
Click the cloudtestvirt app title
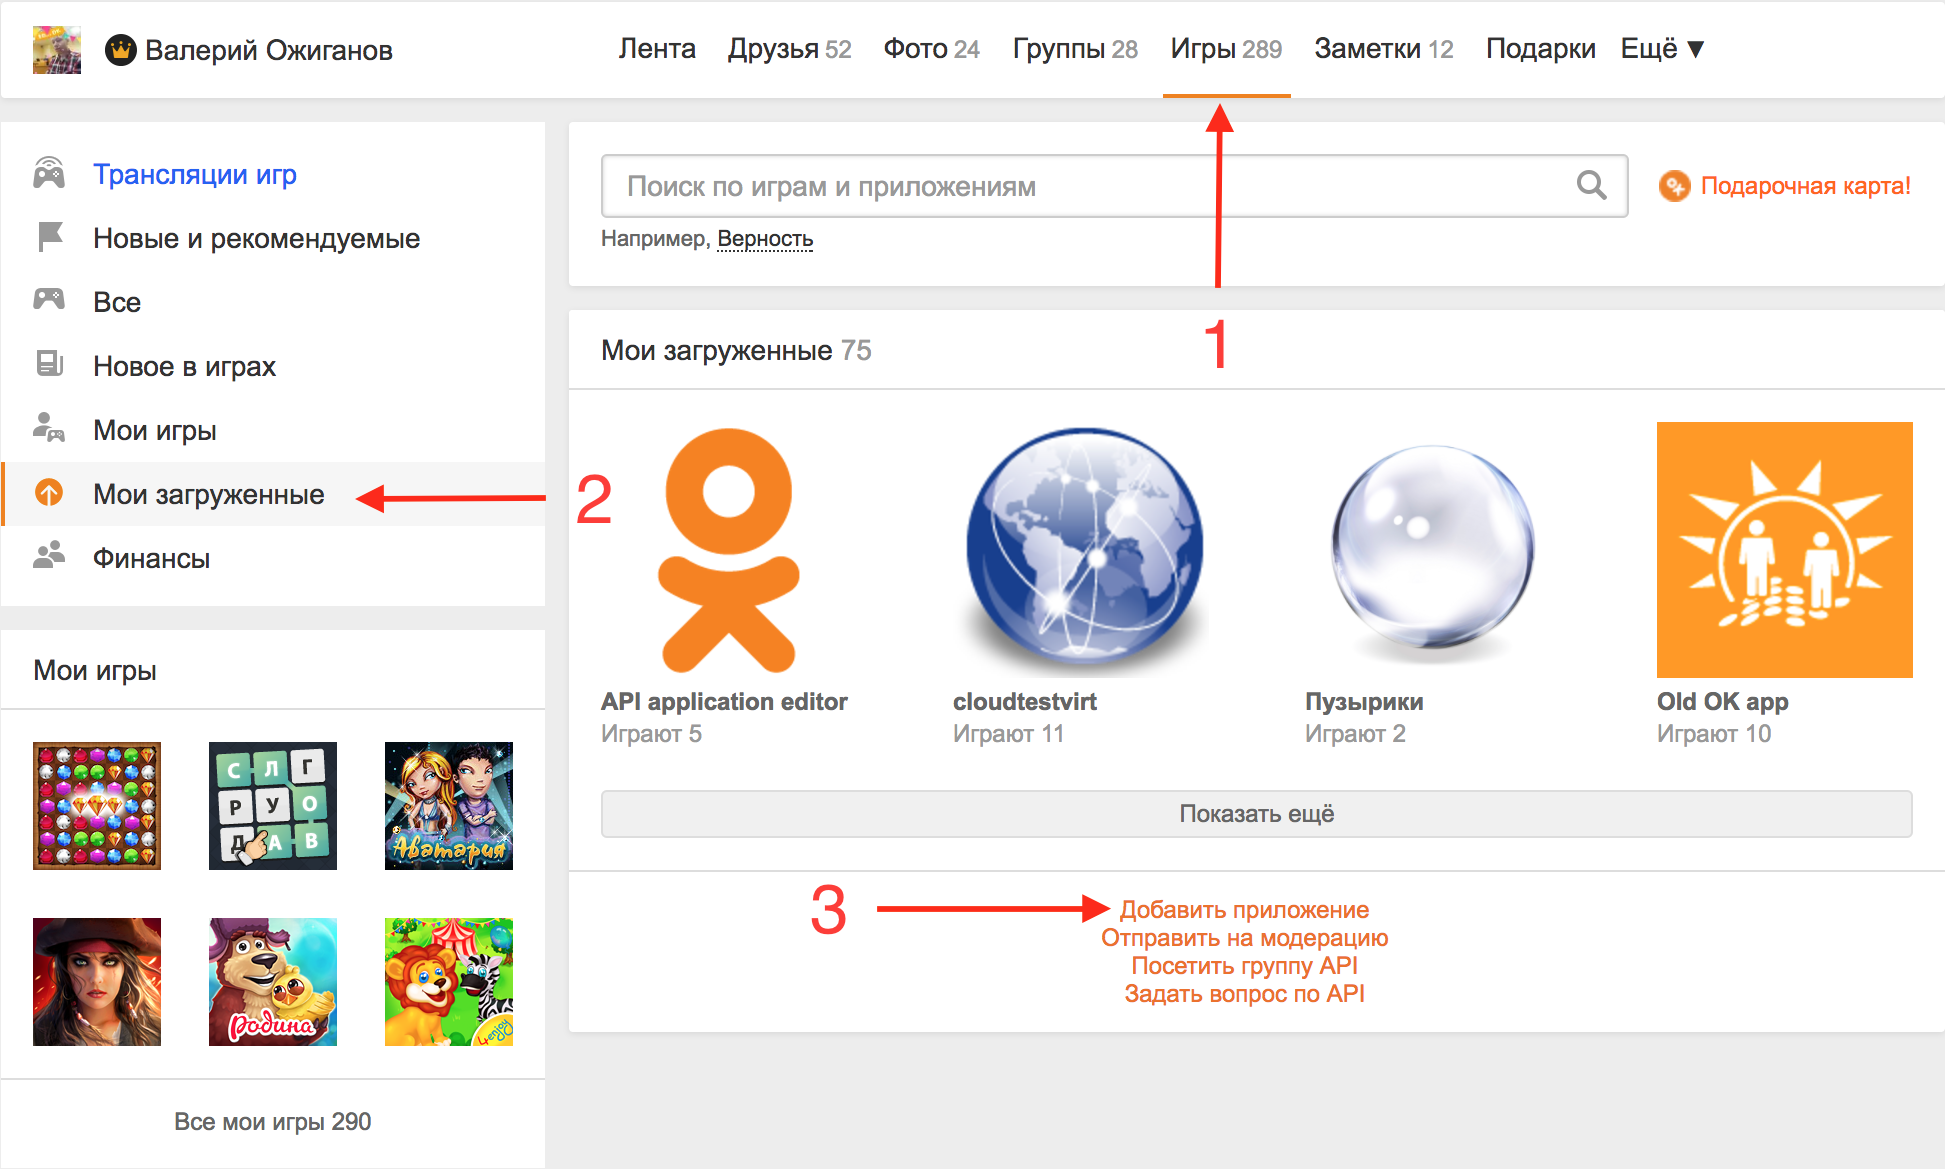click(x=1025, y=702)
